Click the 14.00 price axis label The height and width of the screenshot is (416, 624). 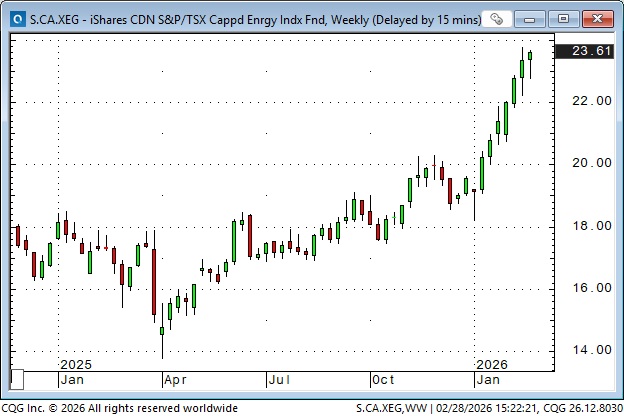point(589,350)
